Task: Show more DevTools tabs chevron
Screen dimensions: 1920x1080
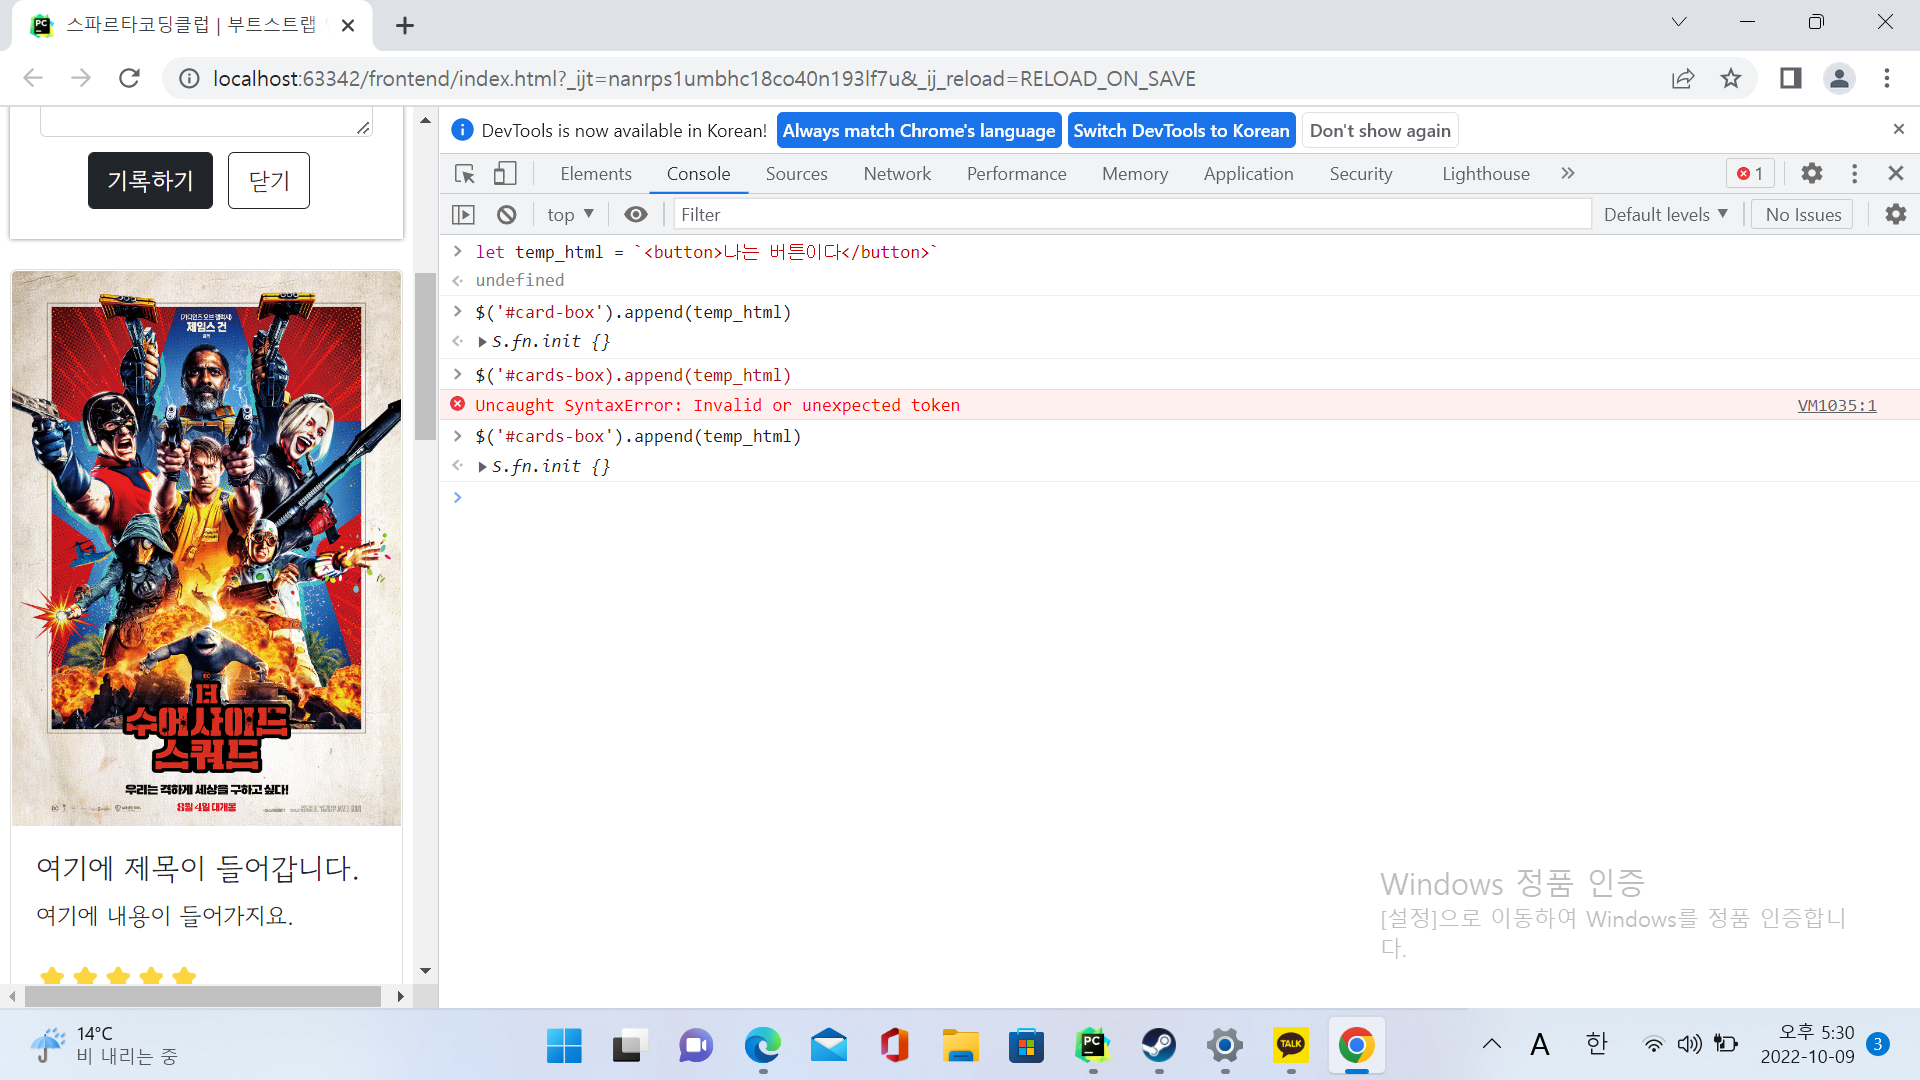Action: [x=1568, y=174]
